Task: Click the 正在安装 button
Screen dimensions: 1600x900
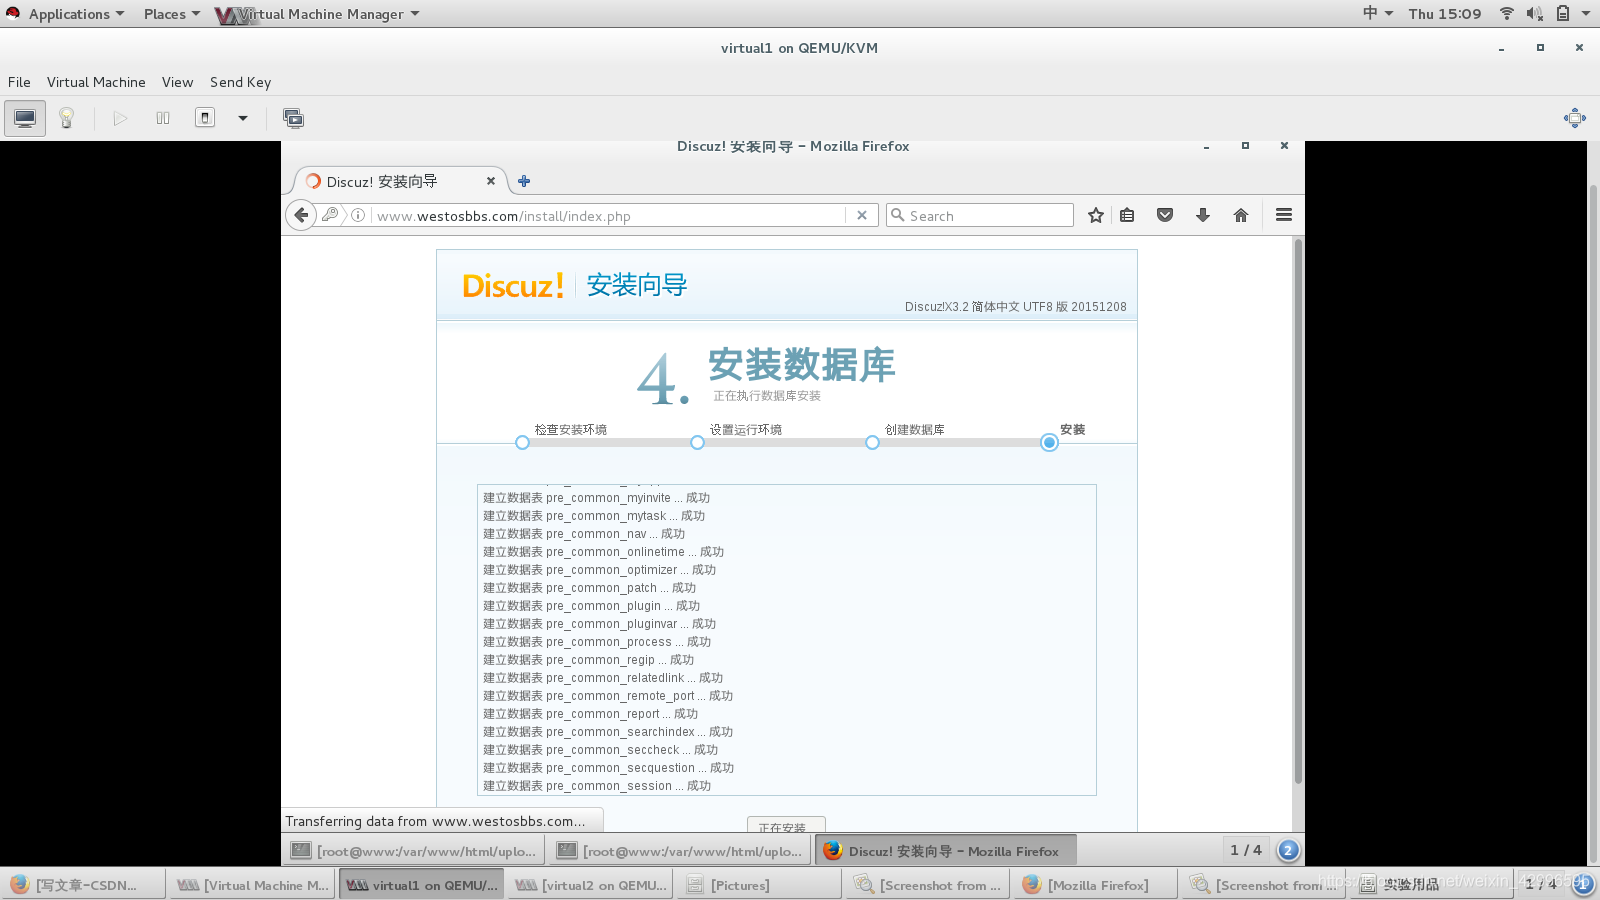Action: (786, 826)
